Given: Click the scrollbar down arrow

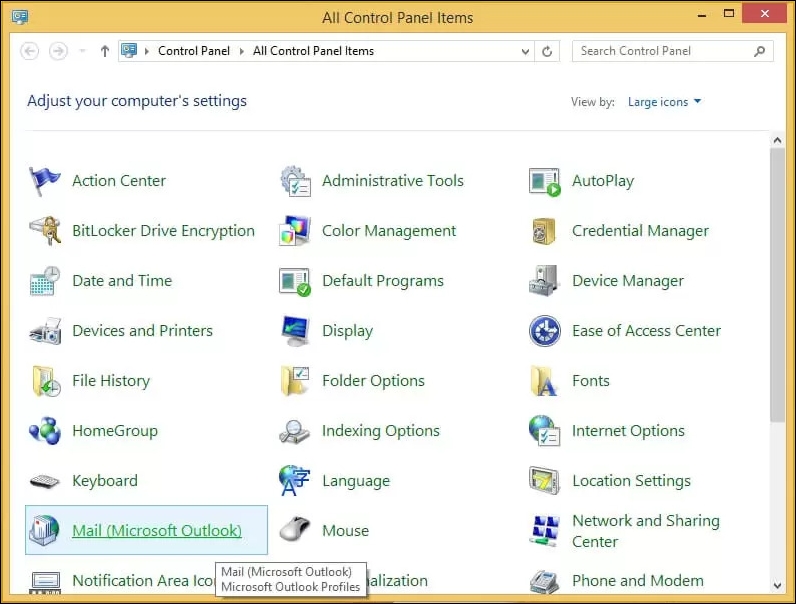Looking at the screenshot, I should click(x=777, y=585).
